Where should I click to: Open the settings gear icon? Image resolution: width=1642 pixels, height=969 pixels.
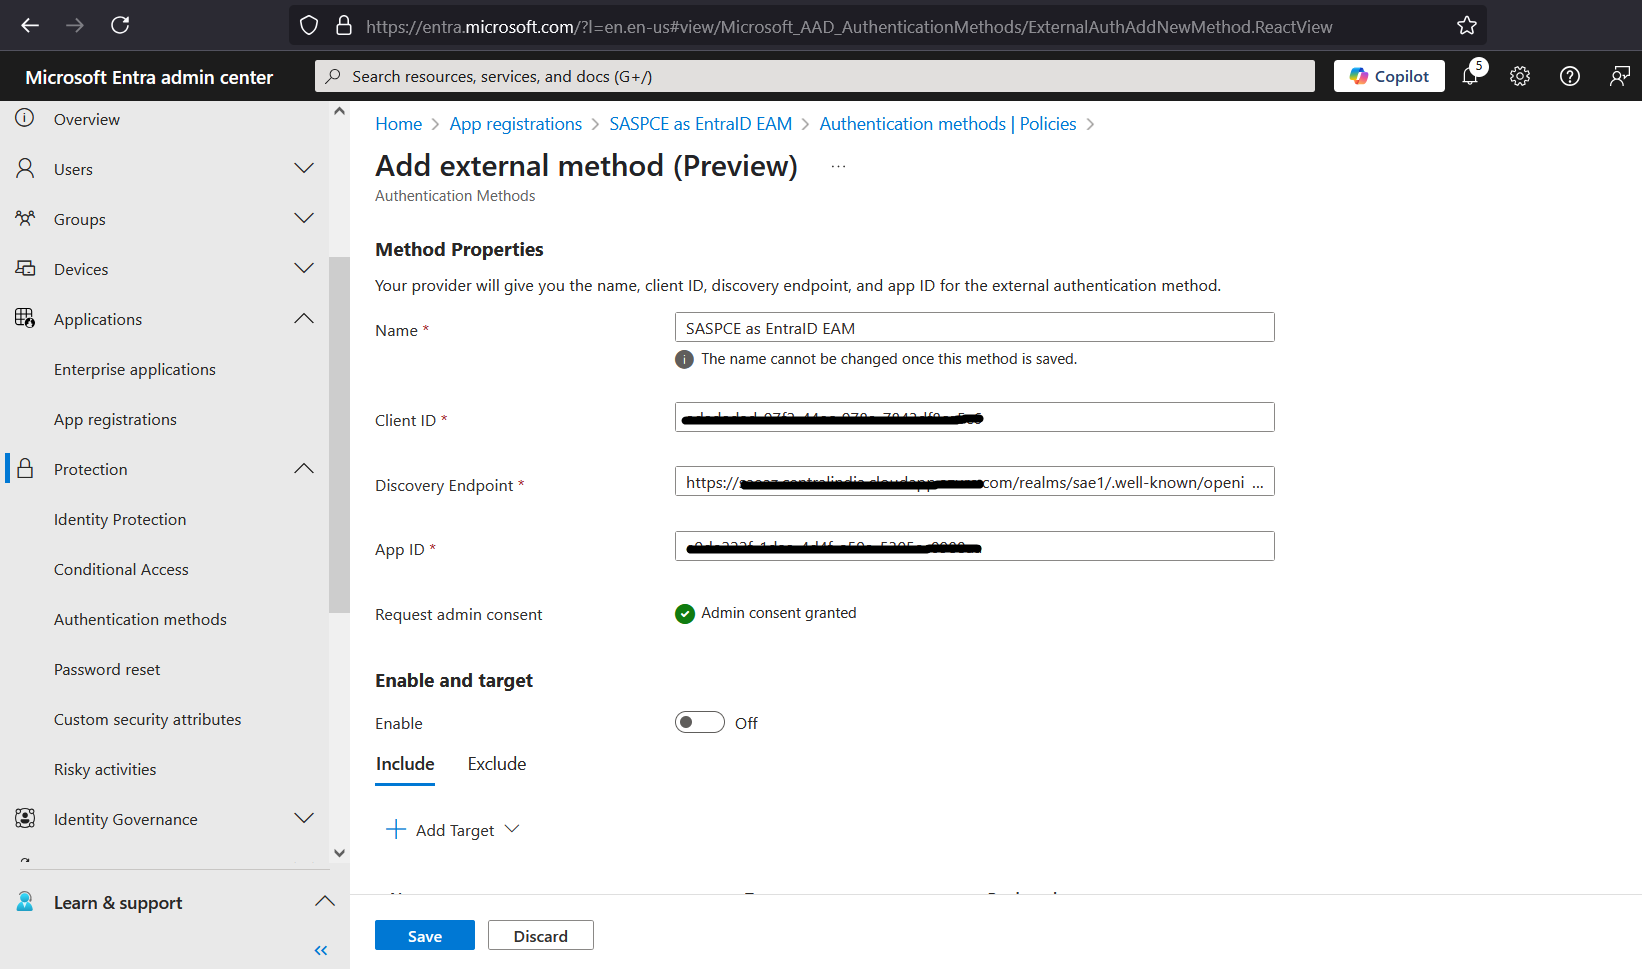[1520, 76]
